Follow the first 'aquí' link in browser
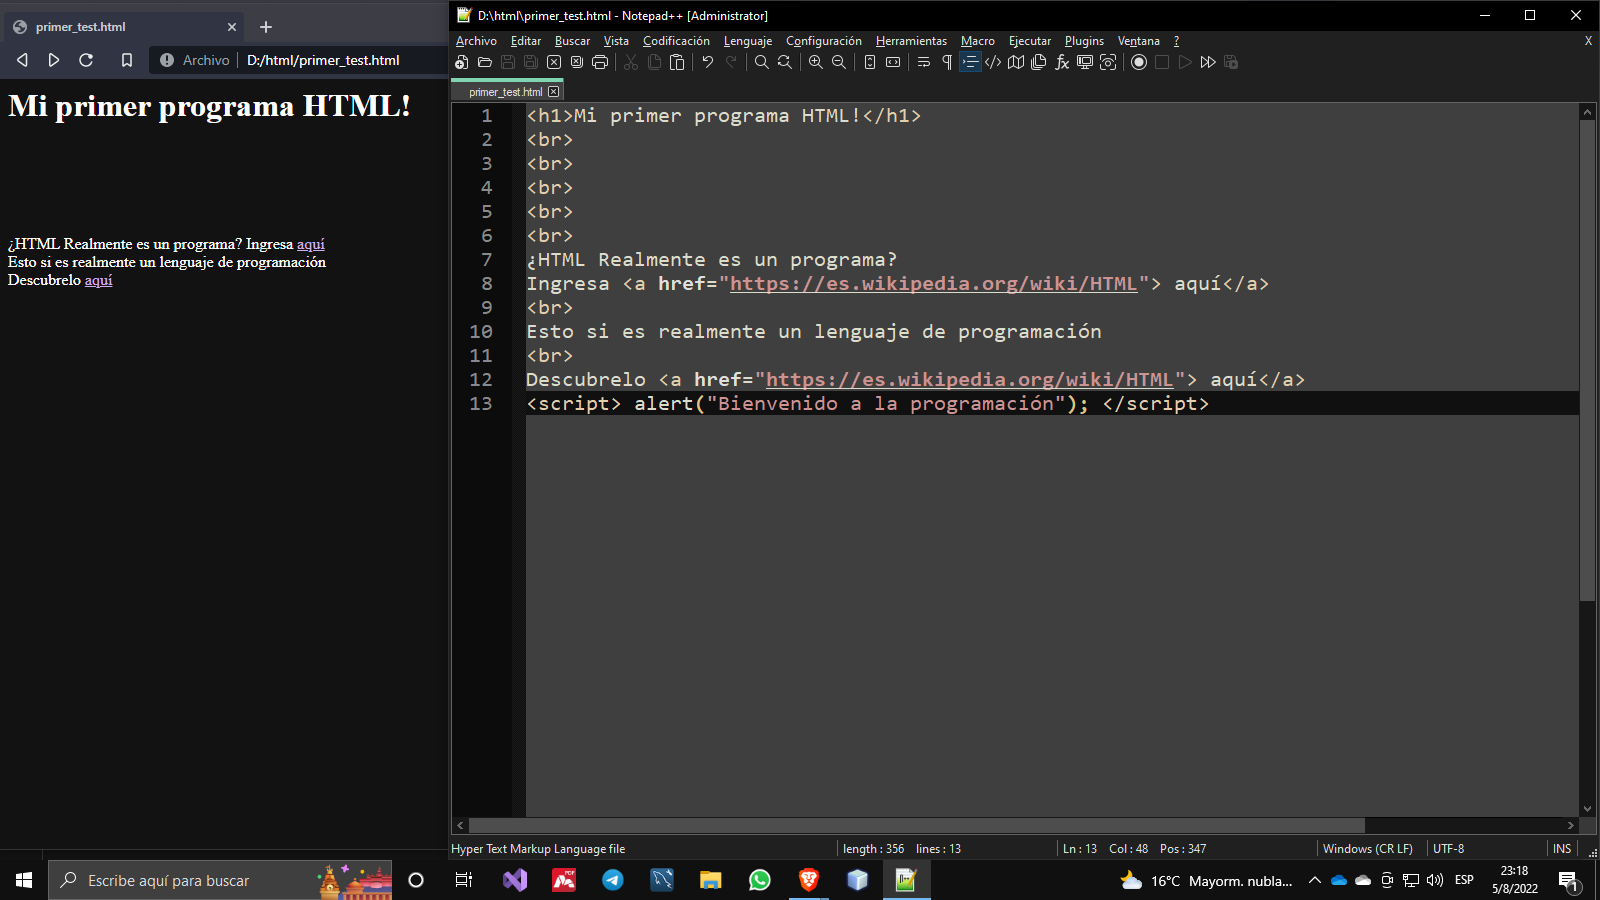Screen dimensions: 1600x900 pos(311,244)
